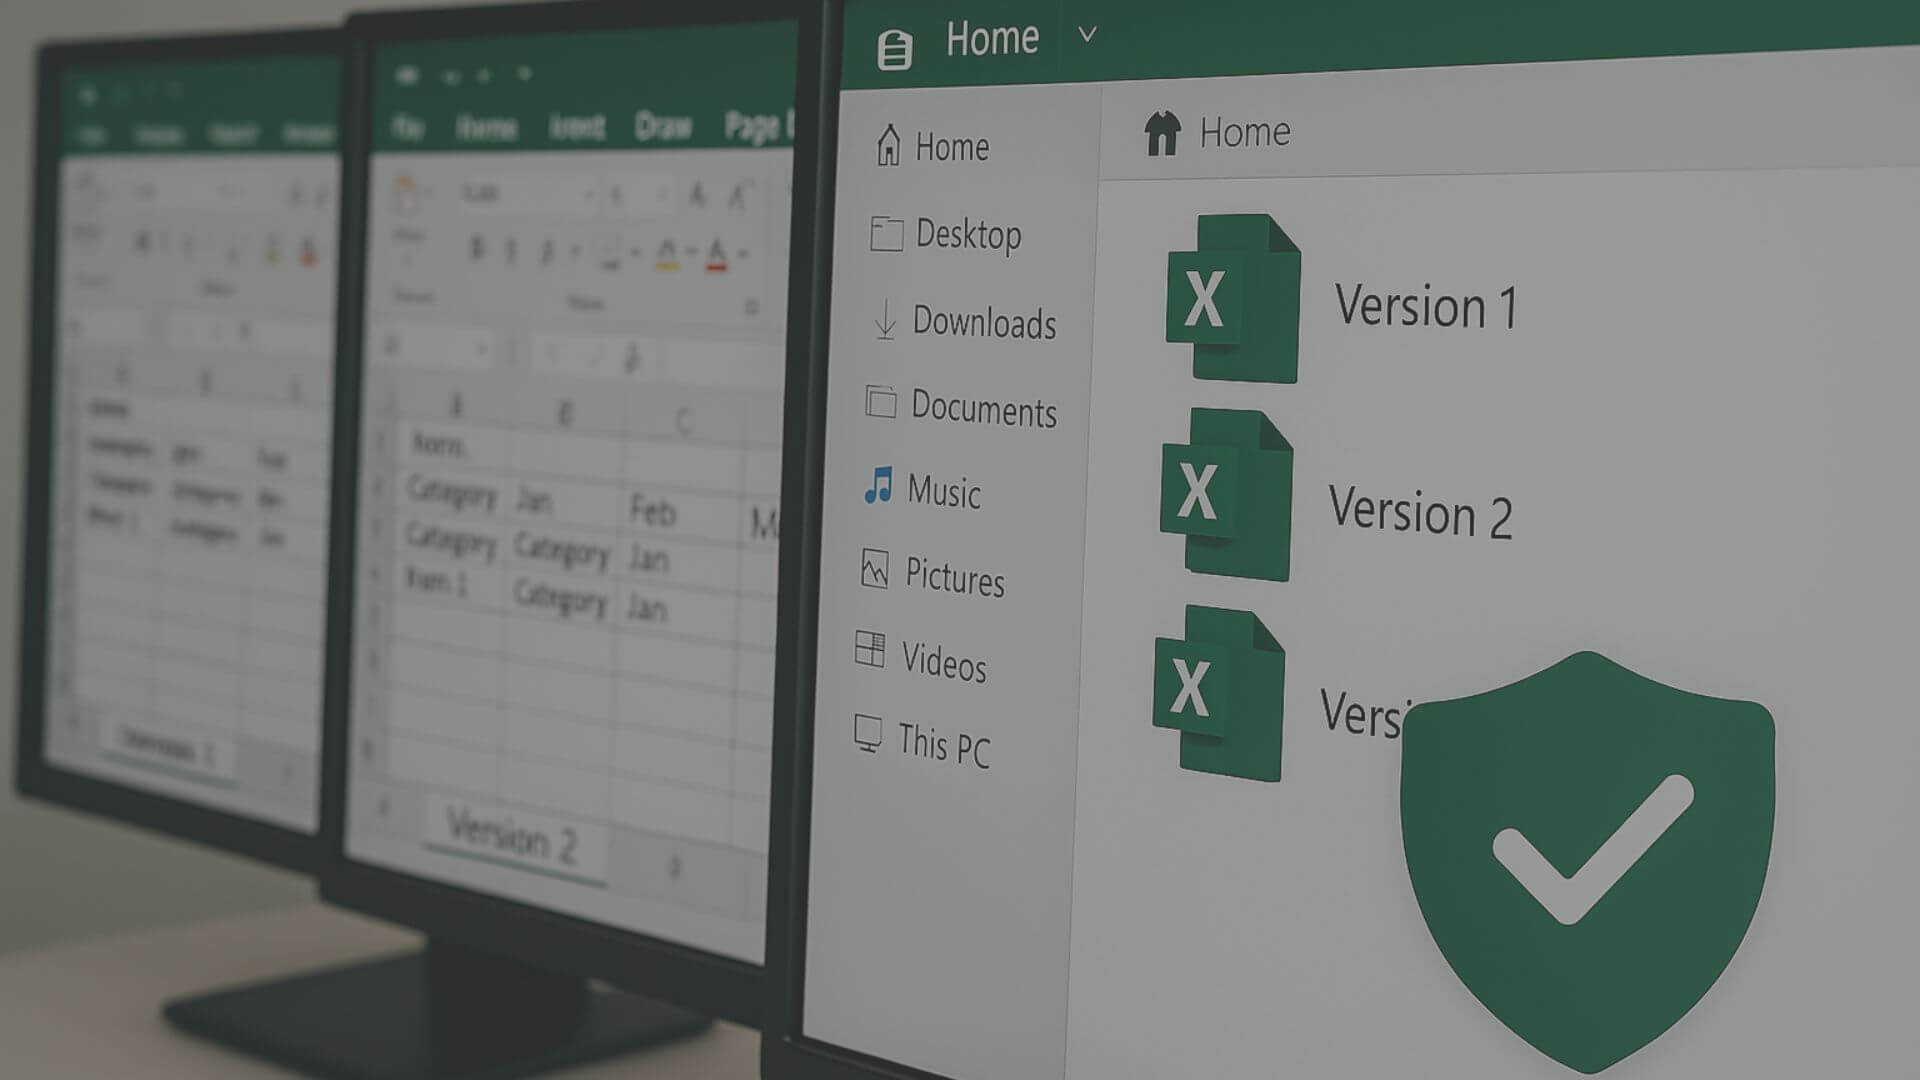Click the yellow fill color icon in middle Excel
1920x1080 pixels.
click(667, 254)
